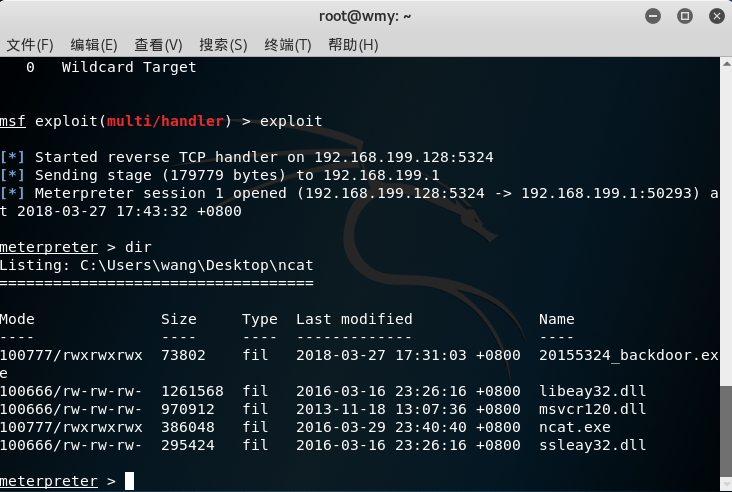Click the Size column header

(x=179, y=319)
